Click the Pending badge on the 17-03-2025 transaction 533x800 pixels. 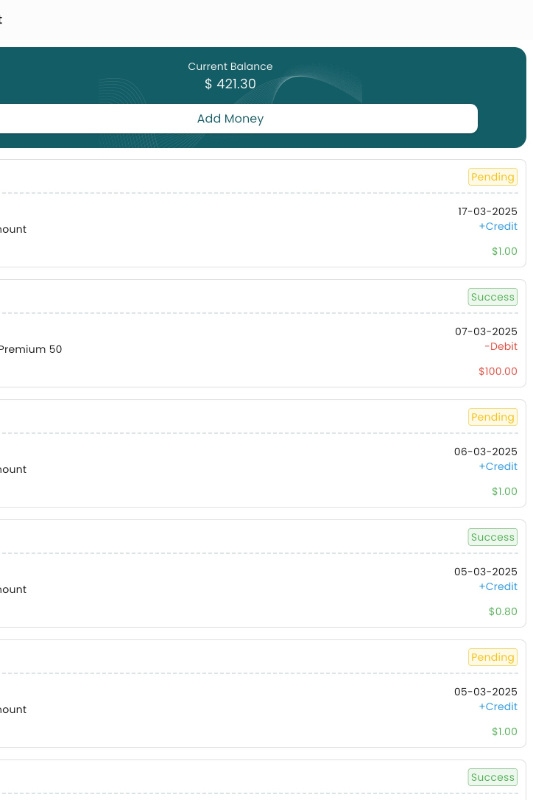(493, 177)
